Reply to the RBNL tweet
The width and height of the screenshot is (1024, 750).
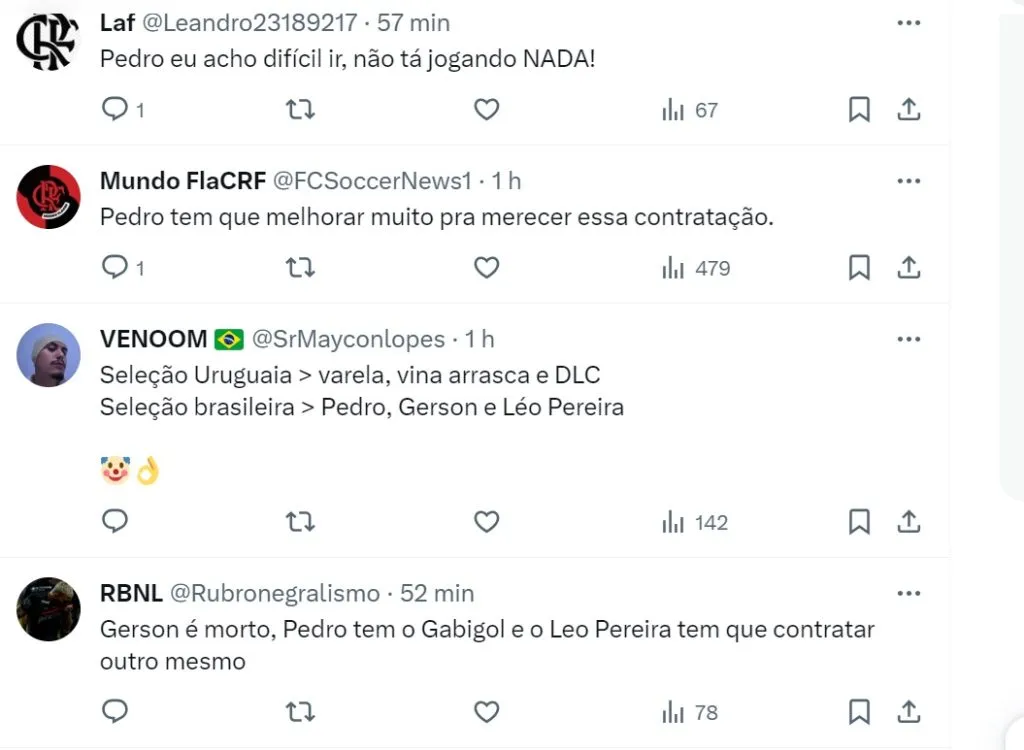[x=116, y=712]
